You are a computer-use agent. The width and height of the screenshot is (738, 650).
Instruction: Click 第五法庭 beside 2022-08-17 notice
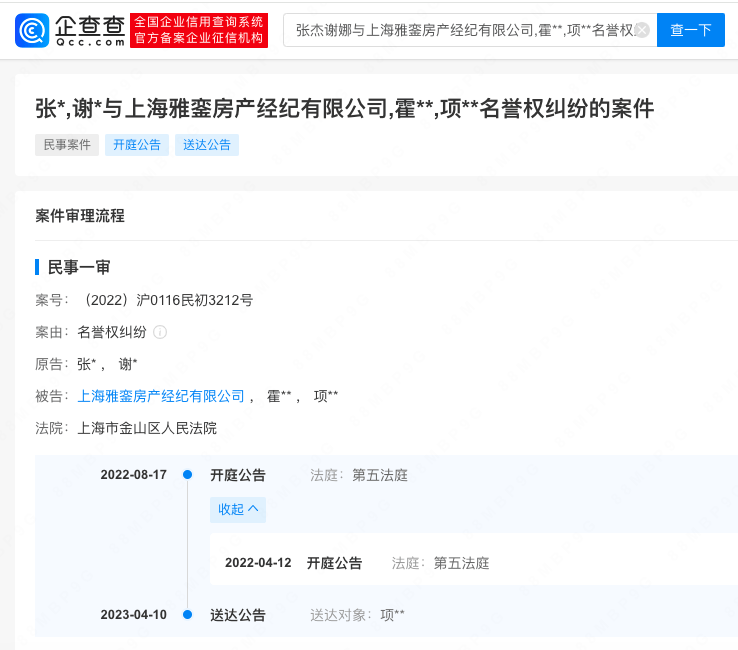pyautogui.click(x=380, y=475)
